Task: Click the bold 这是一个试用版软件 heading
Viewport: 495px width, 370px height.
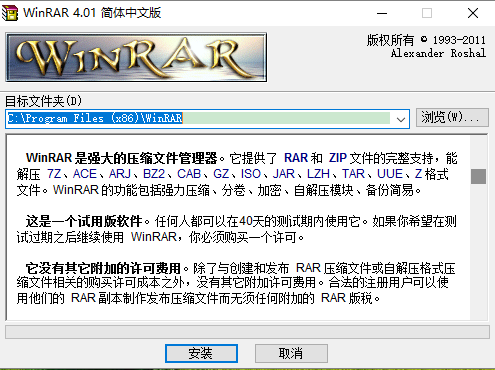Action: (x=84, y=221)
